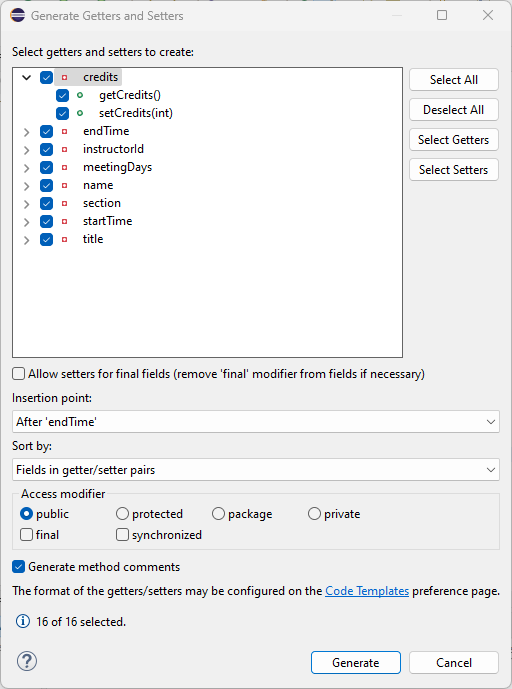Uncheck the startTime field checkbox
The width and height of the screenshot is (512, 689).
[x=46, y=221]
